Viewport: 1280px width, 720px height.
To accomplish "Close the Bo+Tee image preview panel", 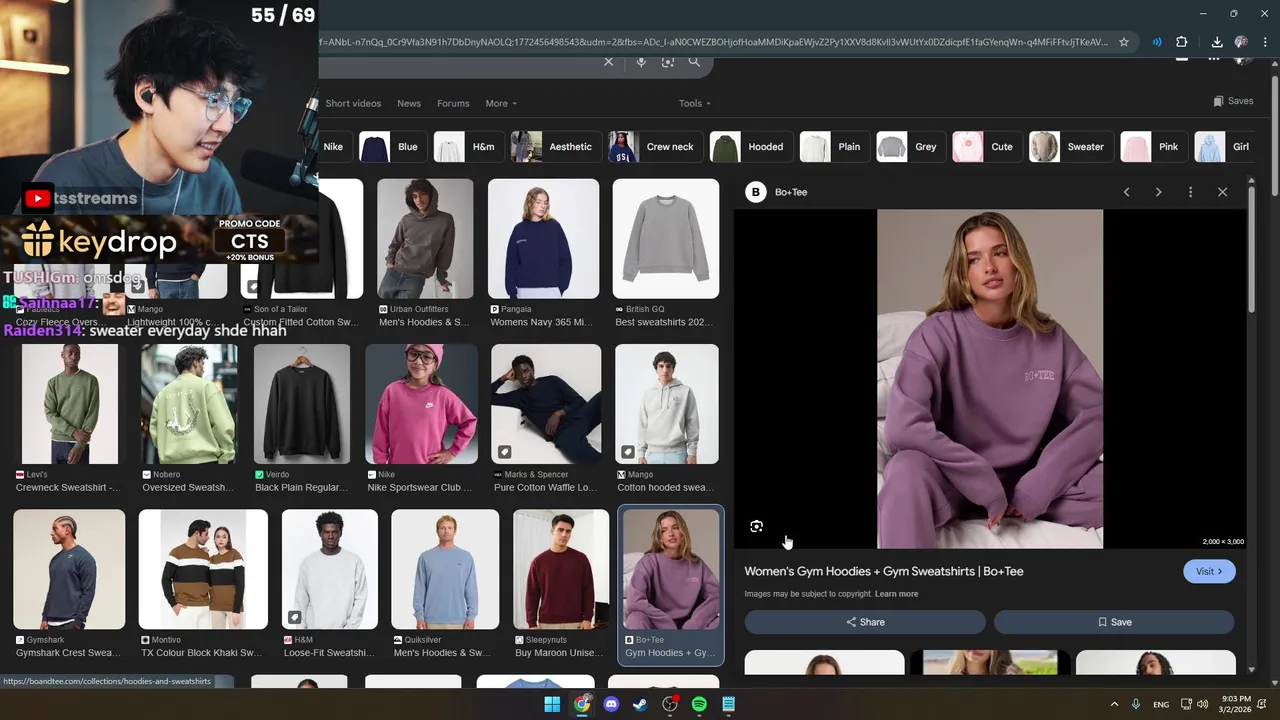I will (1222, 192).
